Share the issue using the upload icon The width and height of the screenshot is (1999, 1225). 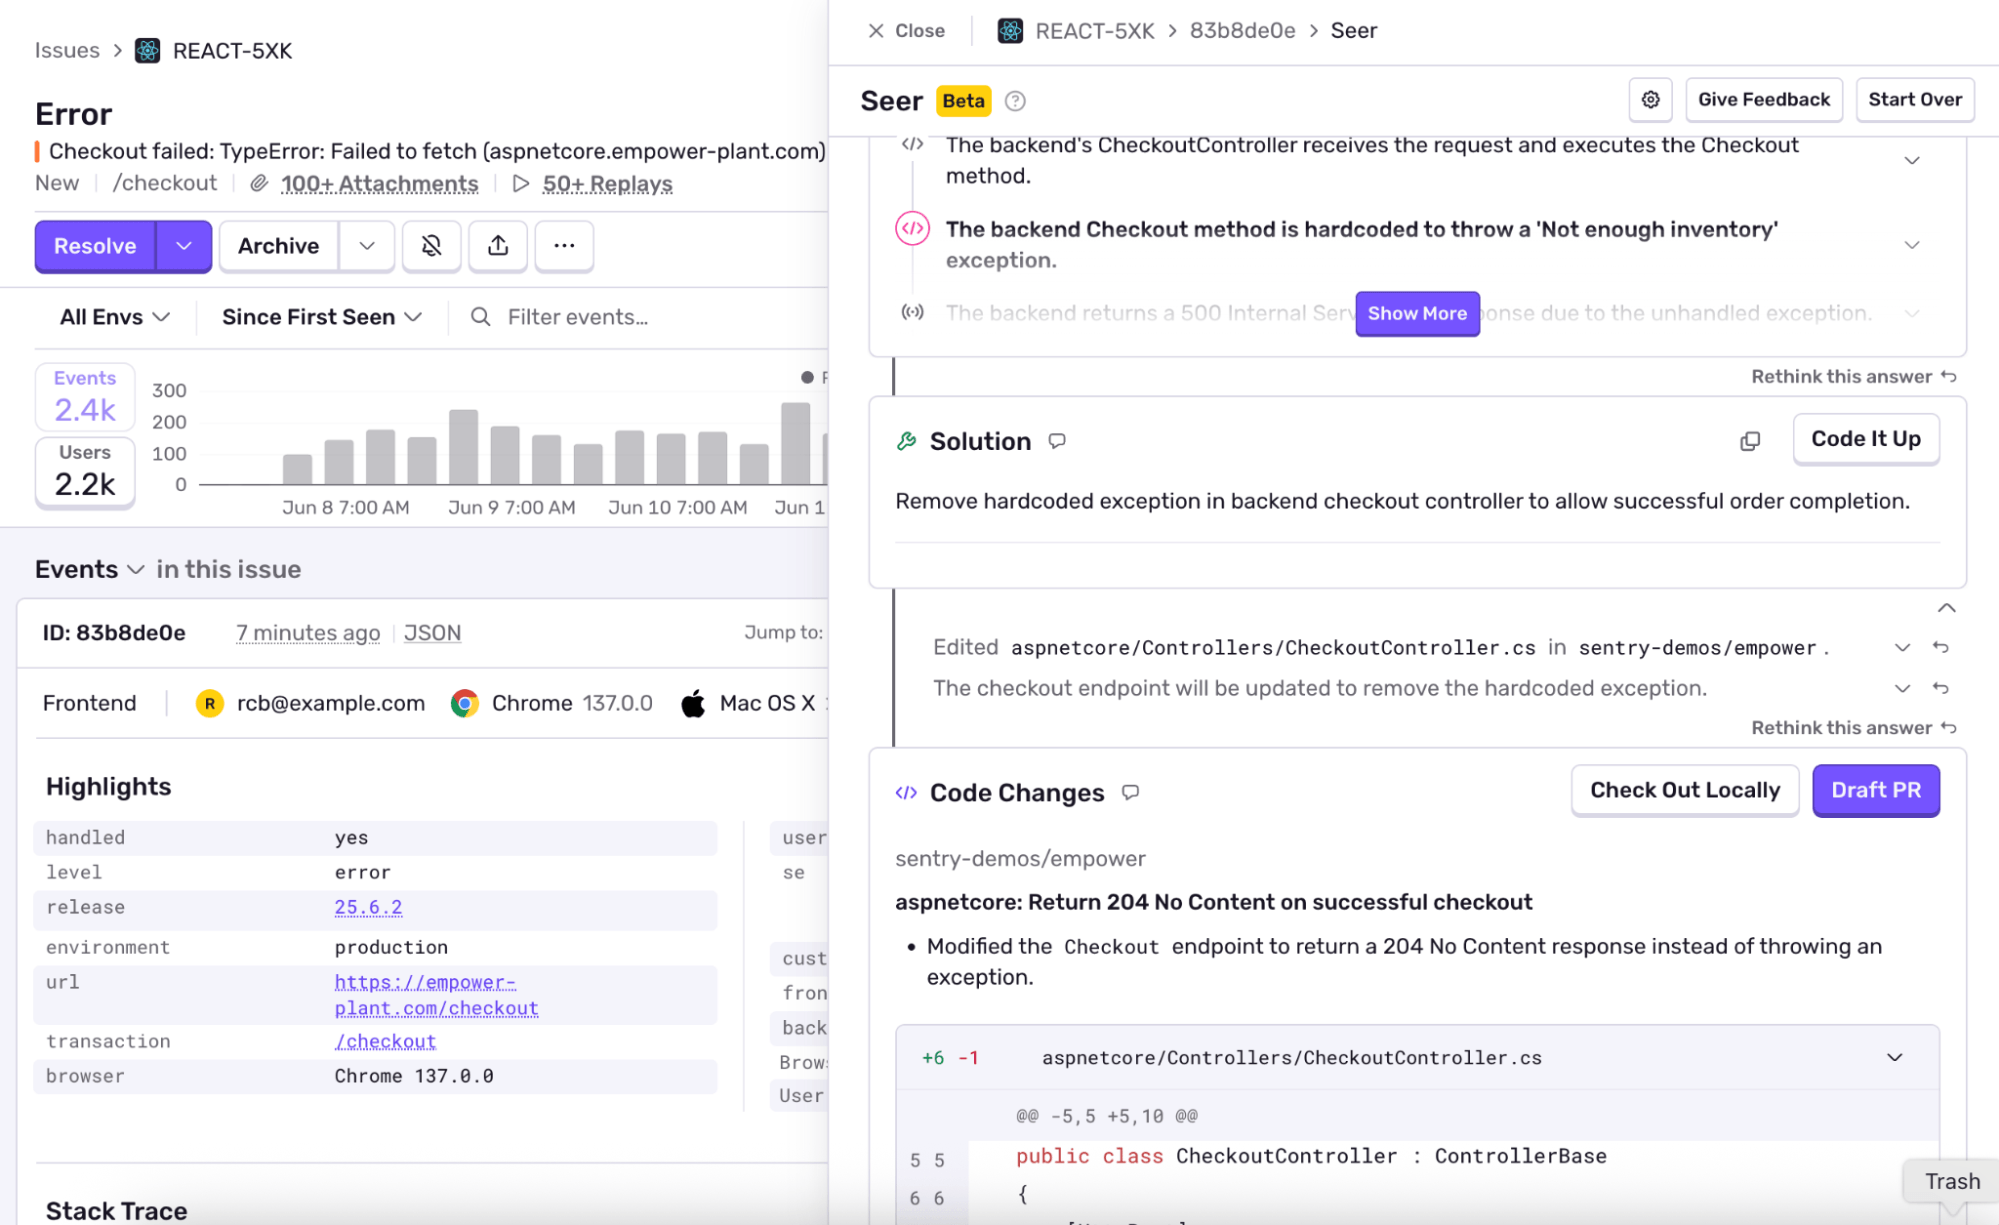pos(497,246)
